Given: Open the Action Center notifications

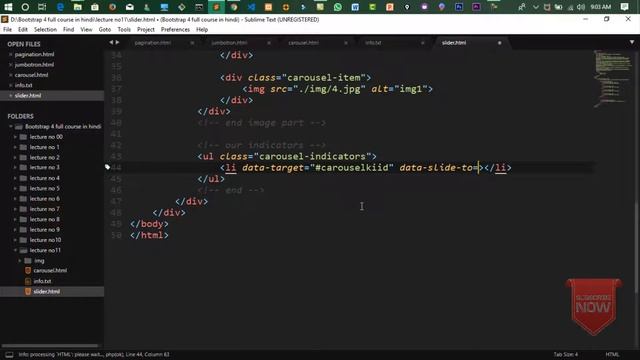Looking at the screenshot, I should 624,7.
